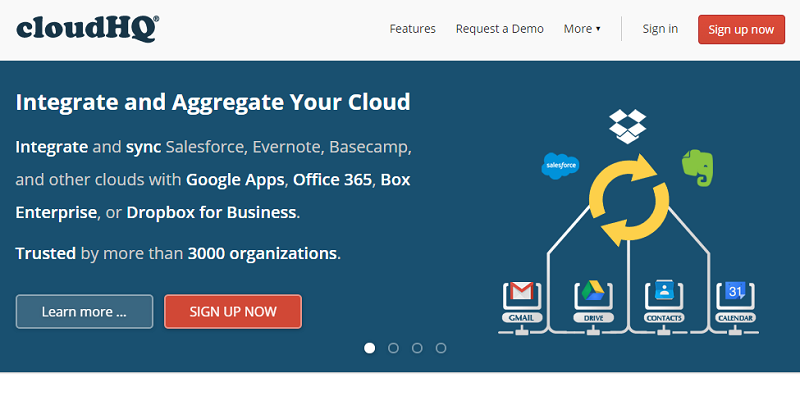Click the text Dropbox for Business

click(x=211, y=212)
